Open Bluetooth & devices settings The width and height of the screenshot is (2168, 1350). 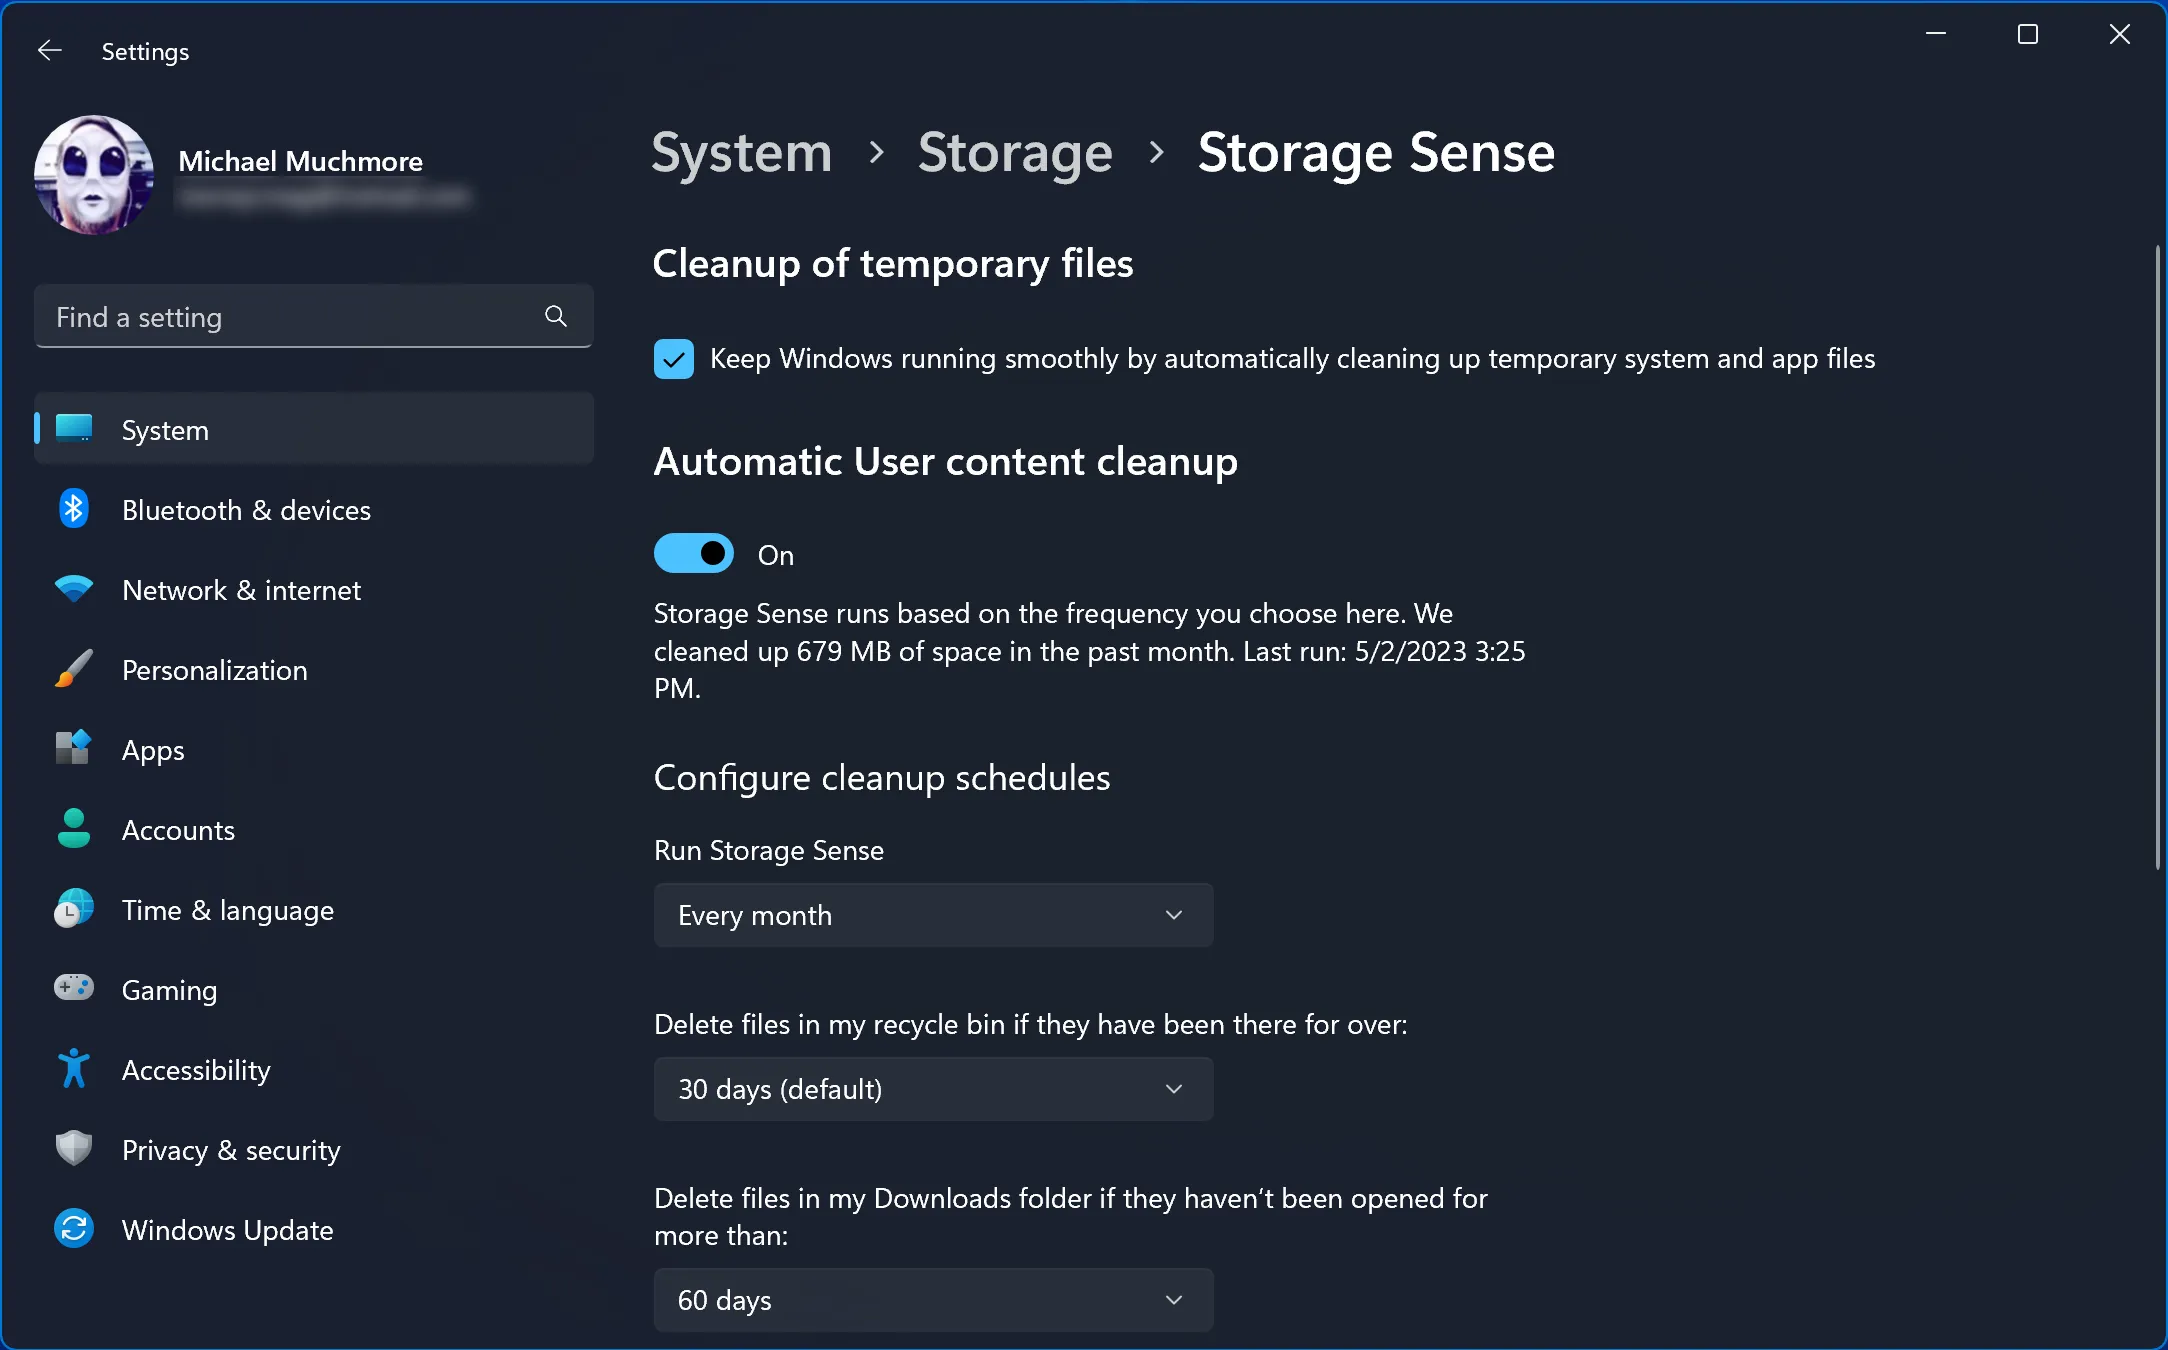pos(314,510)
